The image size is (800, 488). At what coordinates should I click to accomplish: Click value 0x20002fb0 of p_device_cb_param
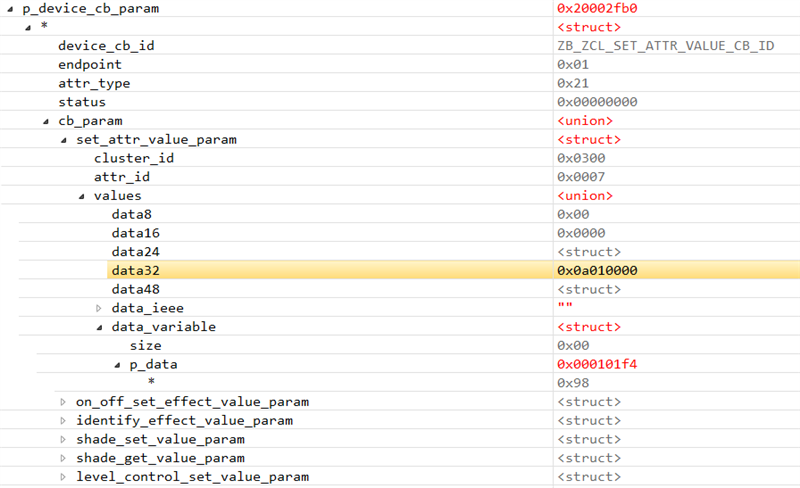(597, 9)
